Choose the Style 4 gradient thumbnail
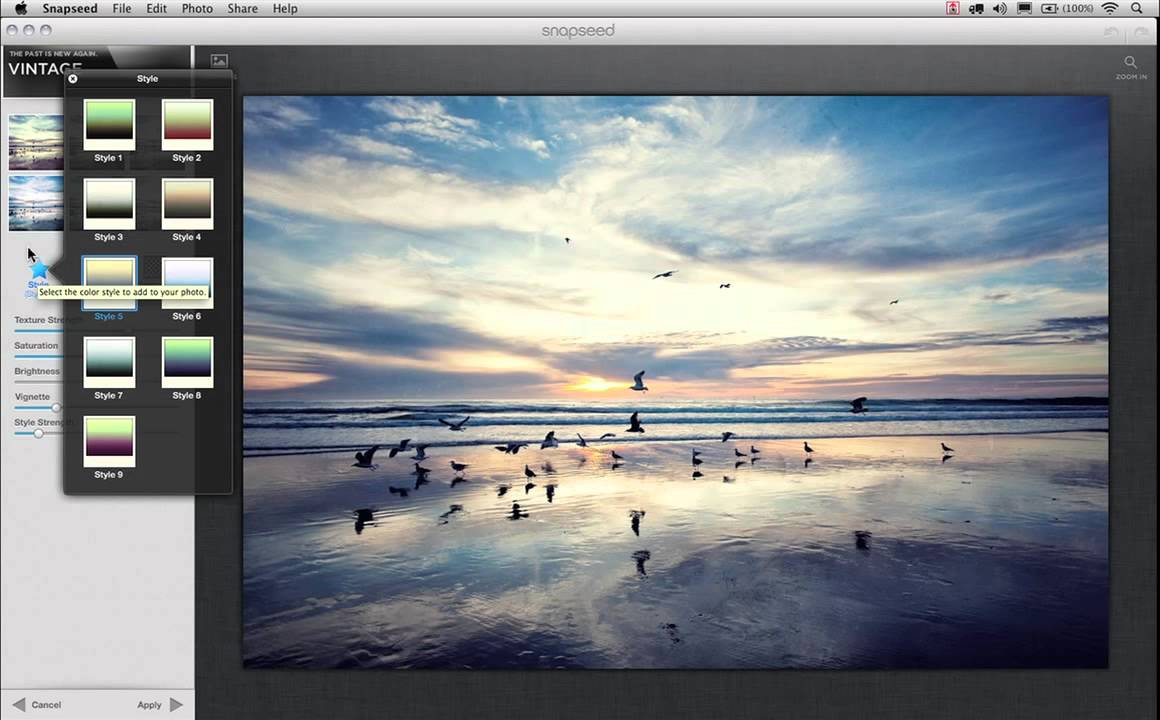Image resolution: width=1160 pixels, height=720 pixels. click(x=187, y=203)
